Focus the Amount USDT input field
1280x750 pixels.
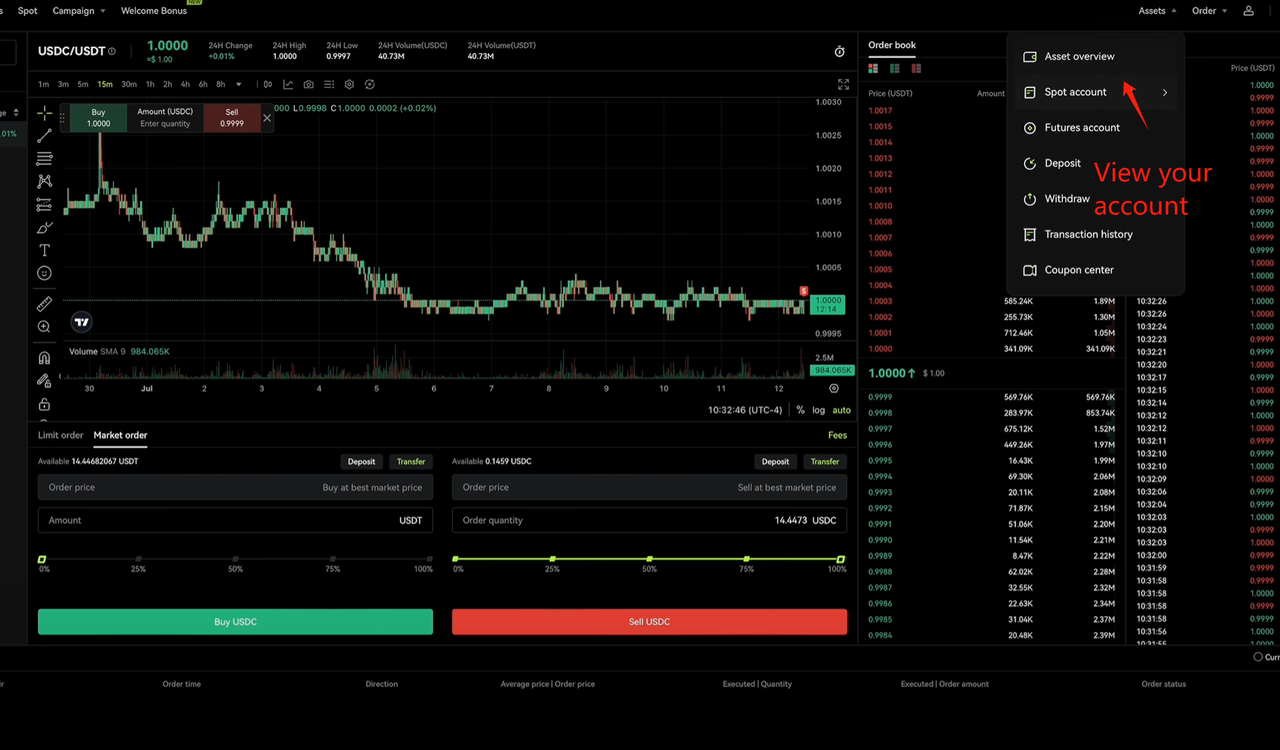pos(220,520)
